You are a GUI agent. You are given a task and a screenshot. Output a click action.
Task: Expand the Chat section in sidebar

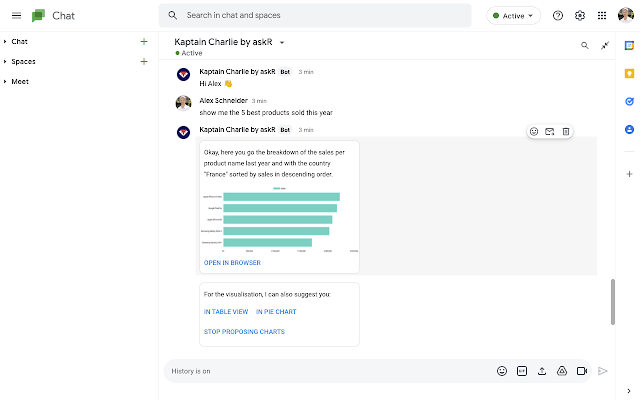tap(5, 41)
